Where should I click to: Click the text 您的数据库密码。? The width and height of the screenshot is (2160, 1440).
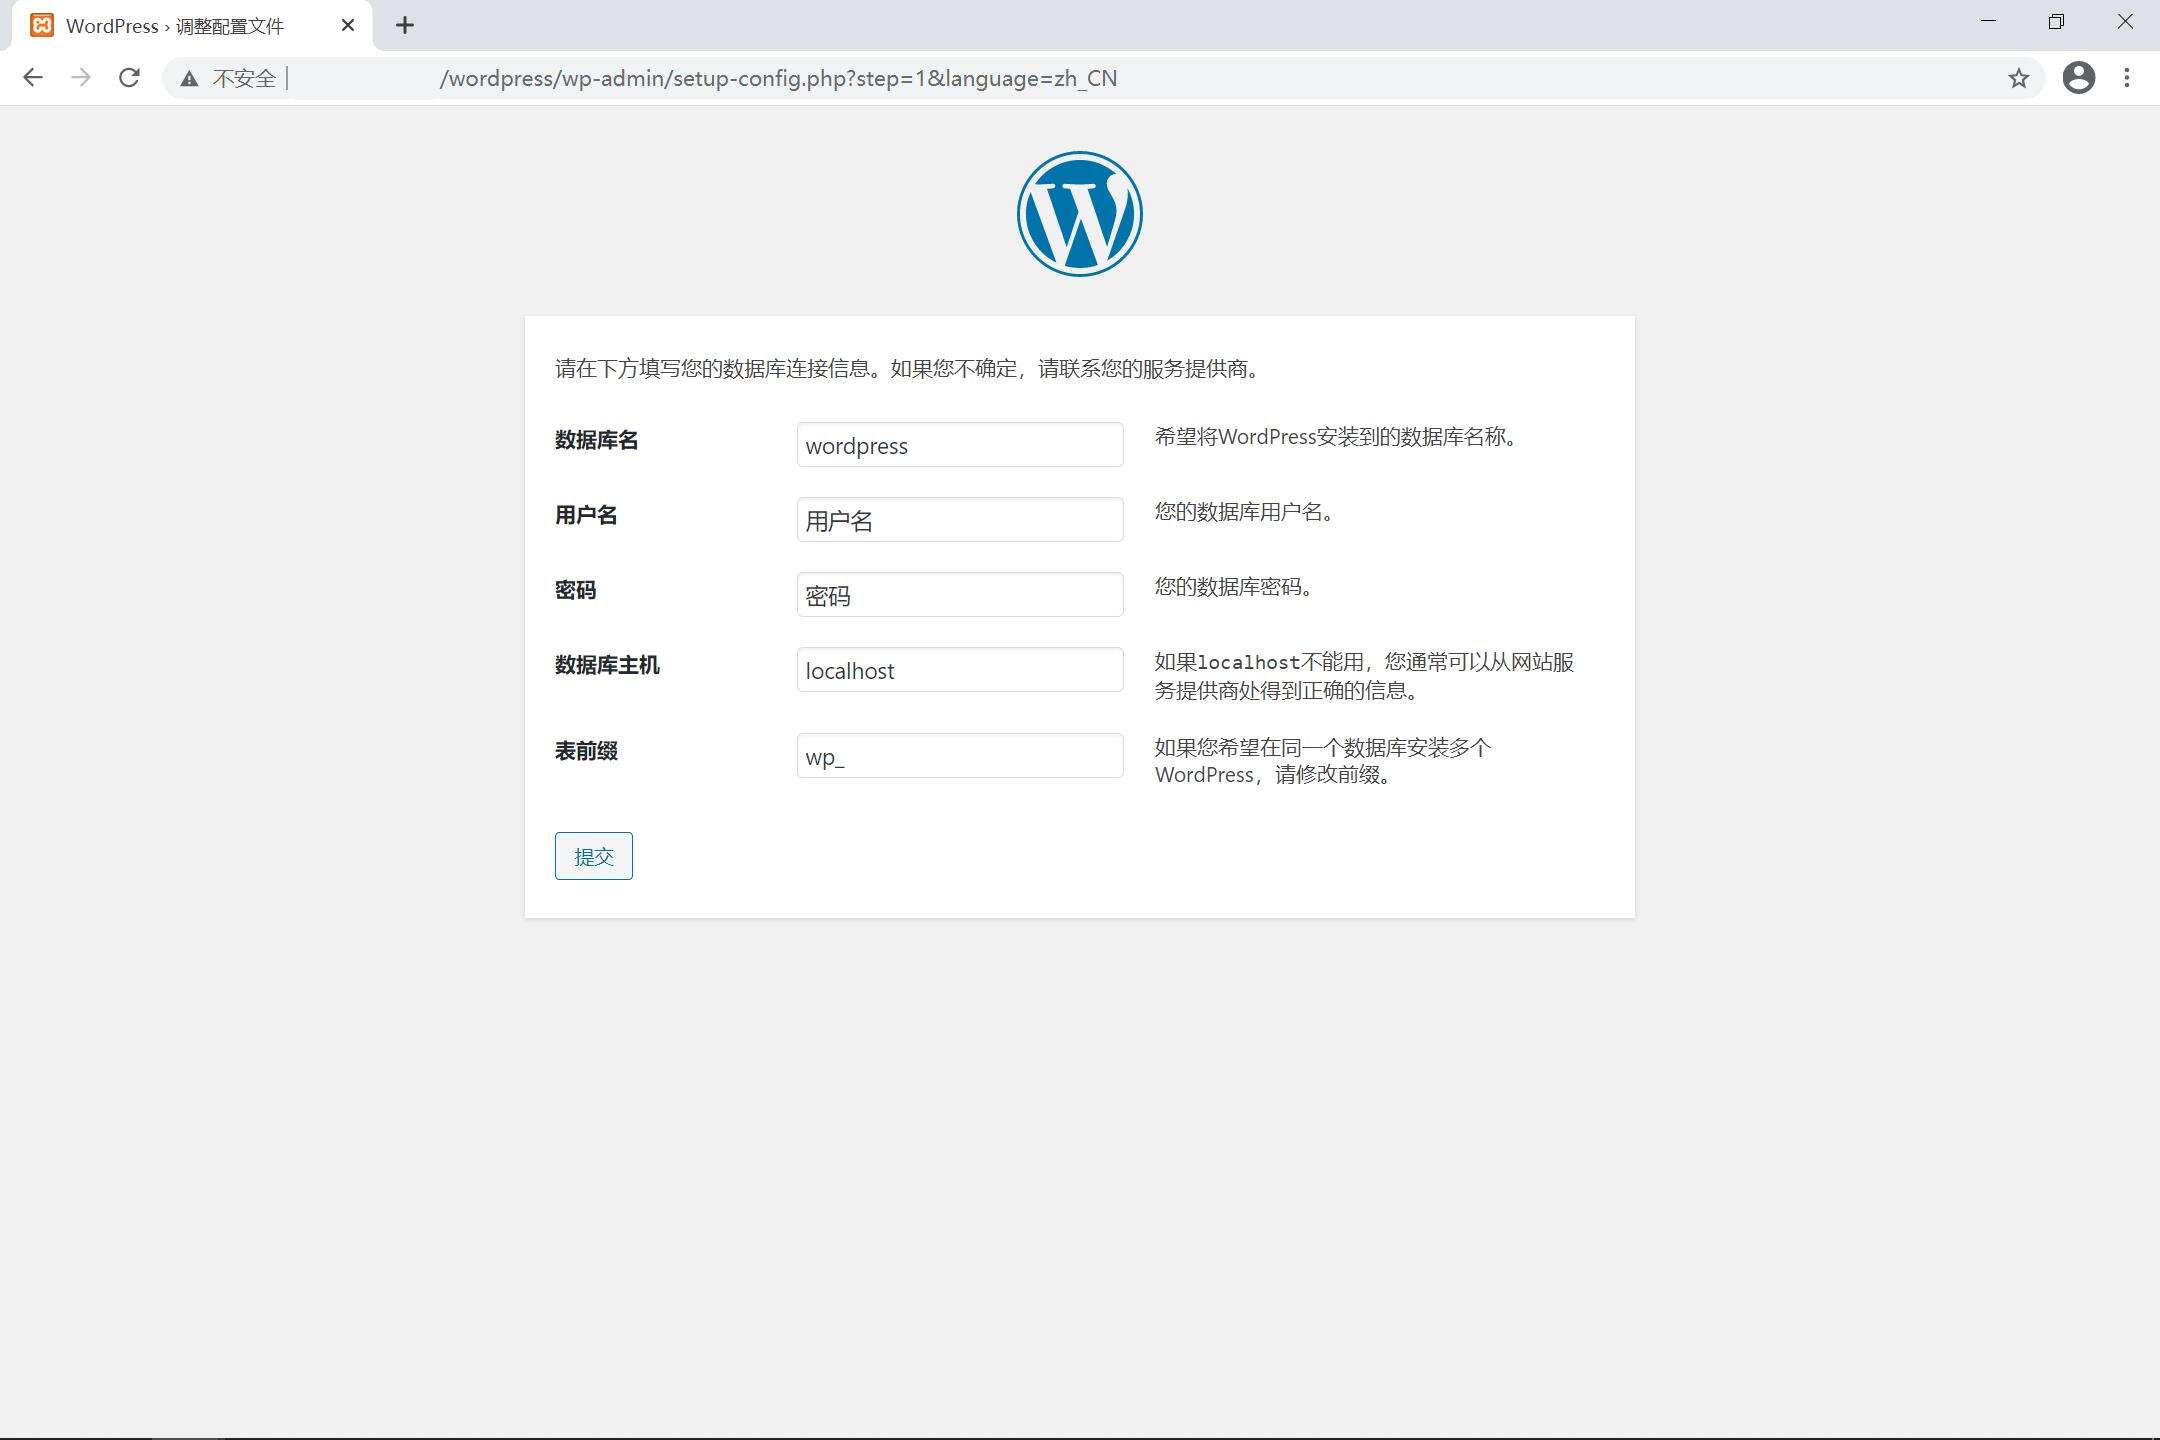click(1235, 587)
